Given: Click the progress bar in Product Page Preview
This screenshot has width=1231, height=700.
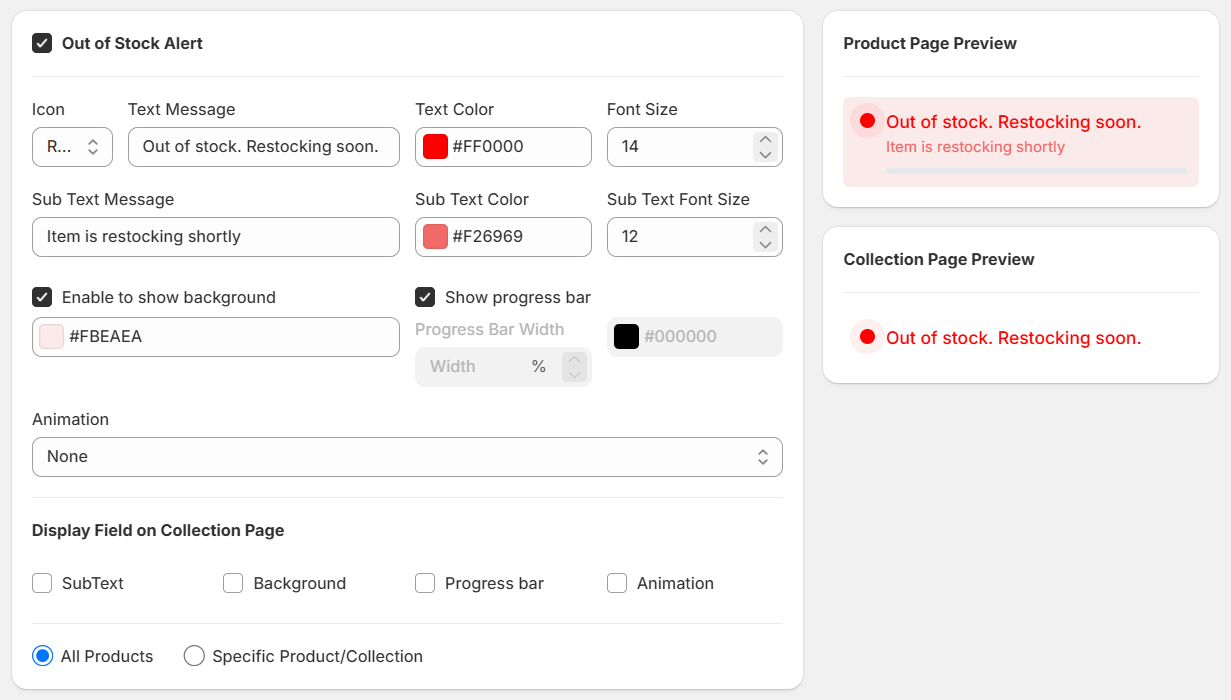Looking at the screenshot, I should tap(1036, 171).
